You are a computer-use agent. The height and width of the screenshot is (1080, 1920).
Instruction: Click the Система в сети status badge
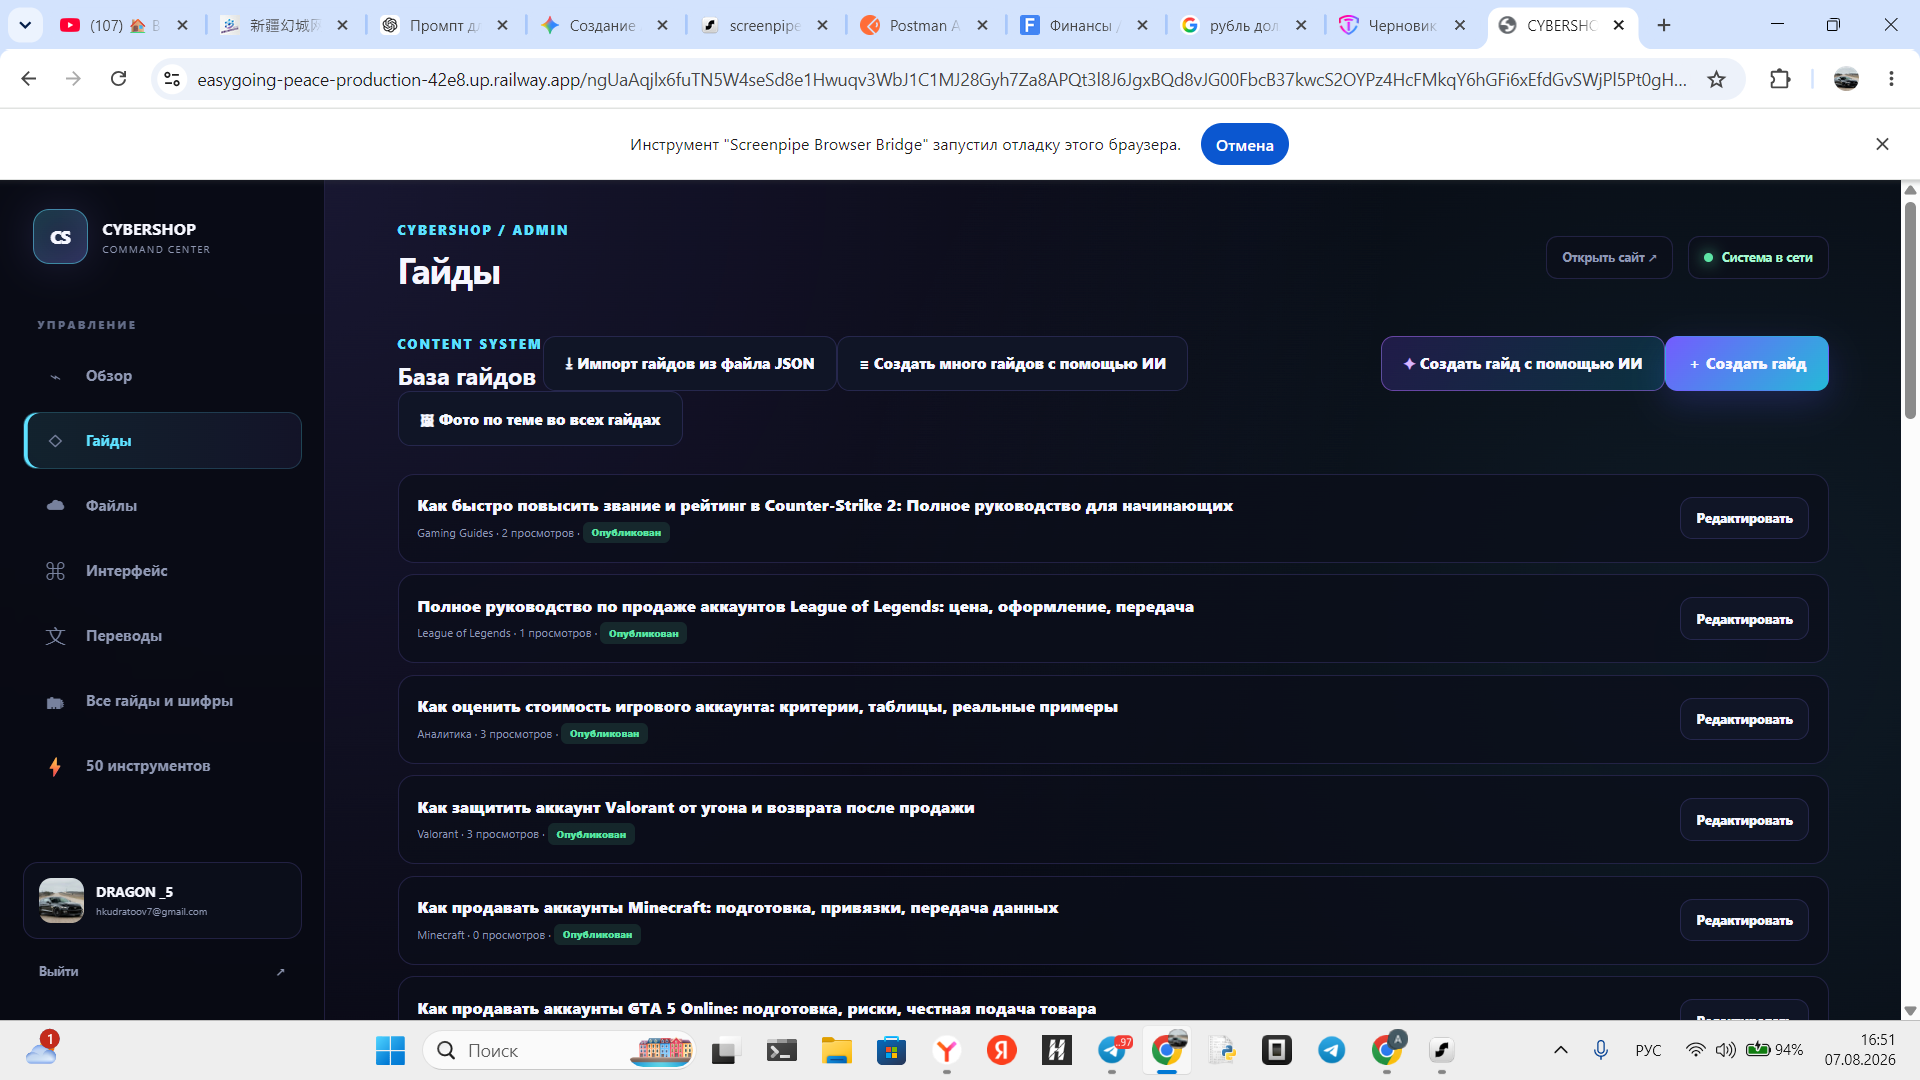pyautogui.click(x=1758, y=258)
